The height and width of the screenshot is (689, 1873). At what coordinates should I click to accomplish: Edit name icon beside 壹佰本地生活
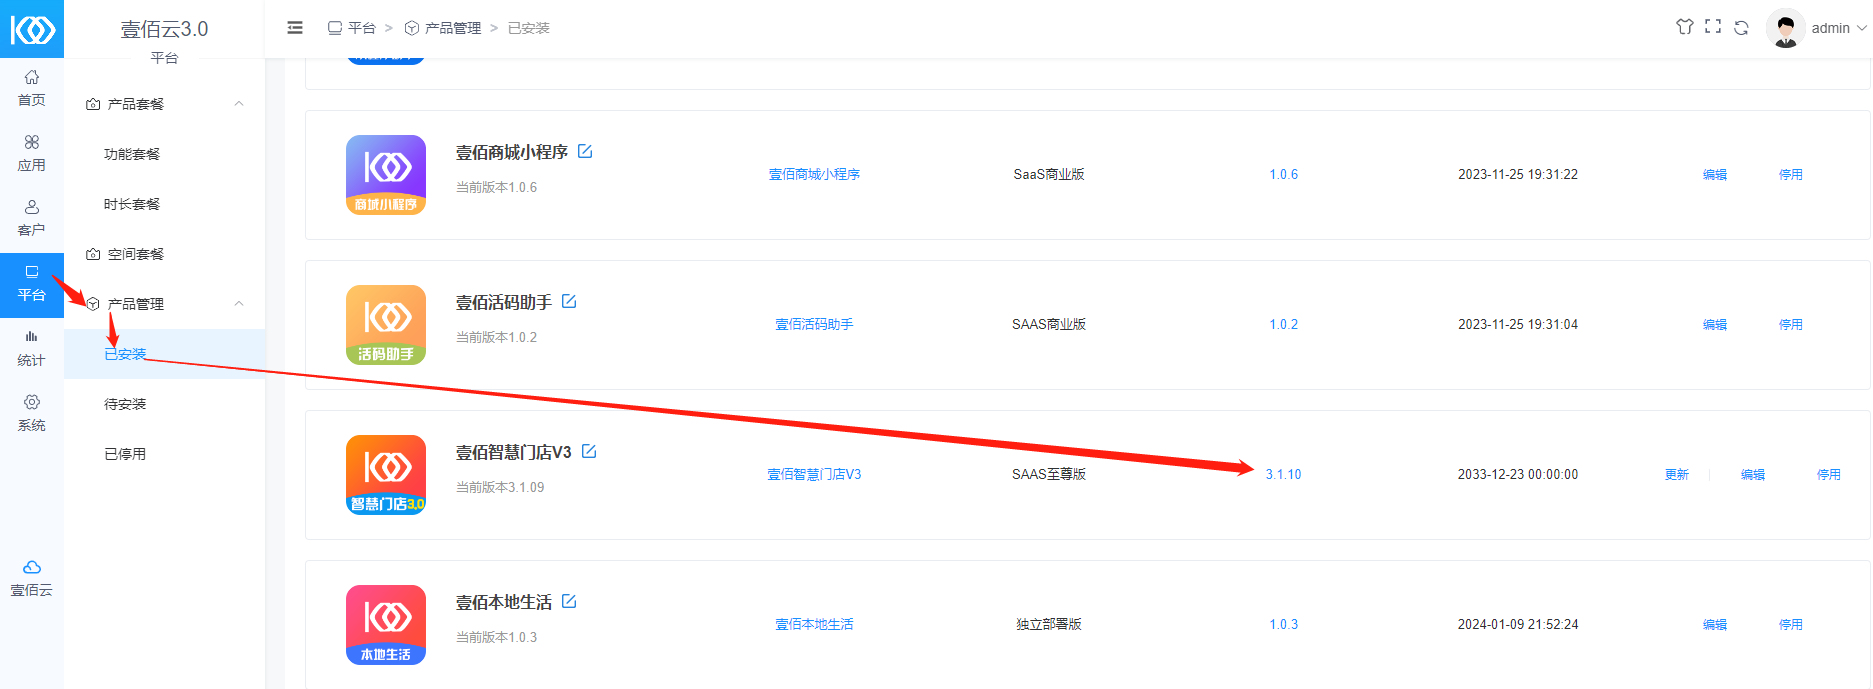pyautogui.click(x=569, y=601)
